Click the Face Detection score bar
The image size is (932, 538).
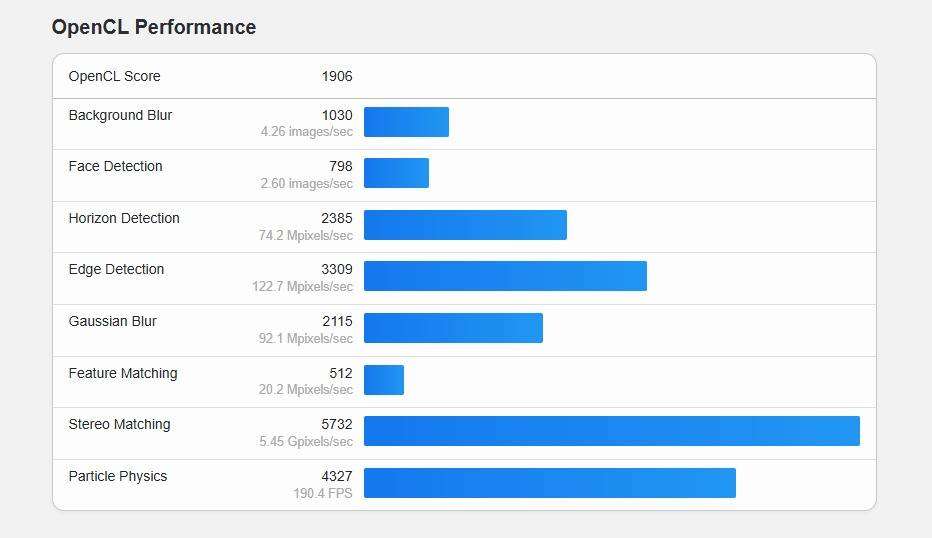(396, 173)
